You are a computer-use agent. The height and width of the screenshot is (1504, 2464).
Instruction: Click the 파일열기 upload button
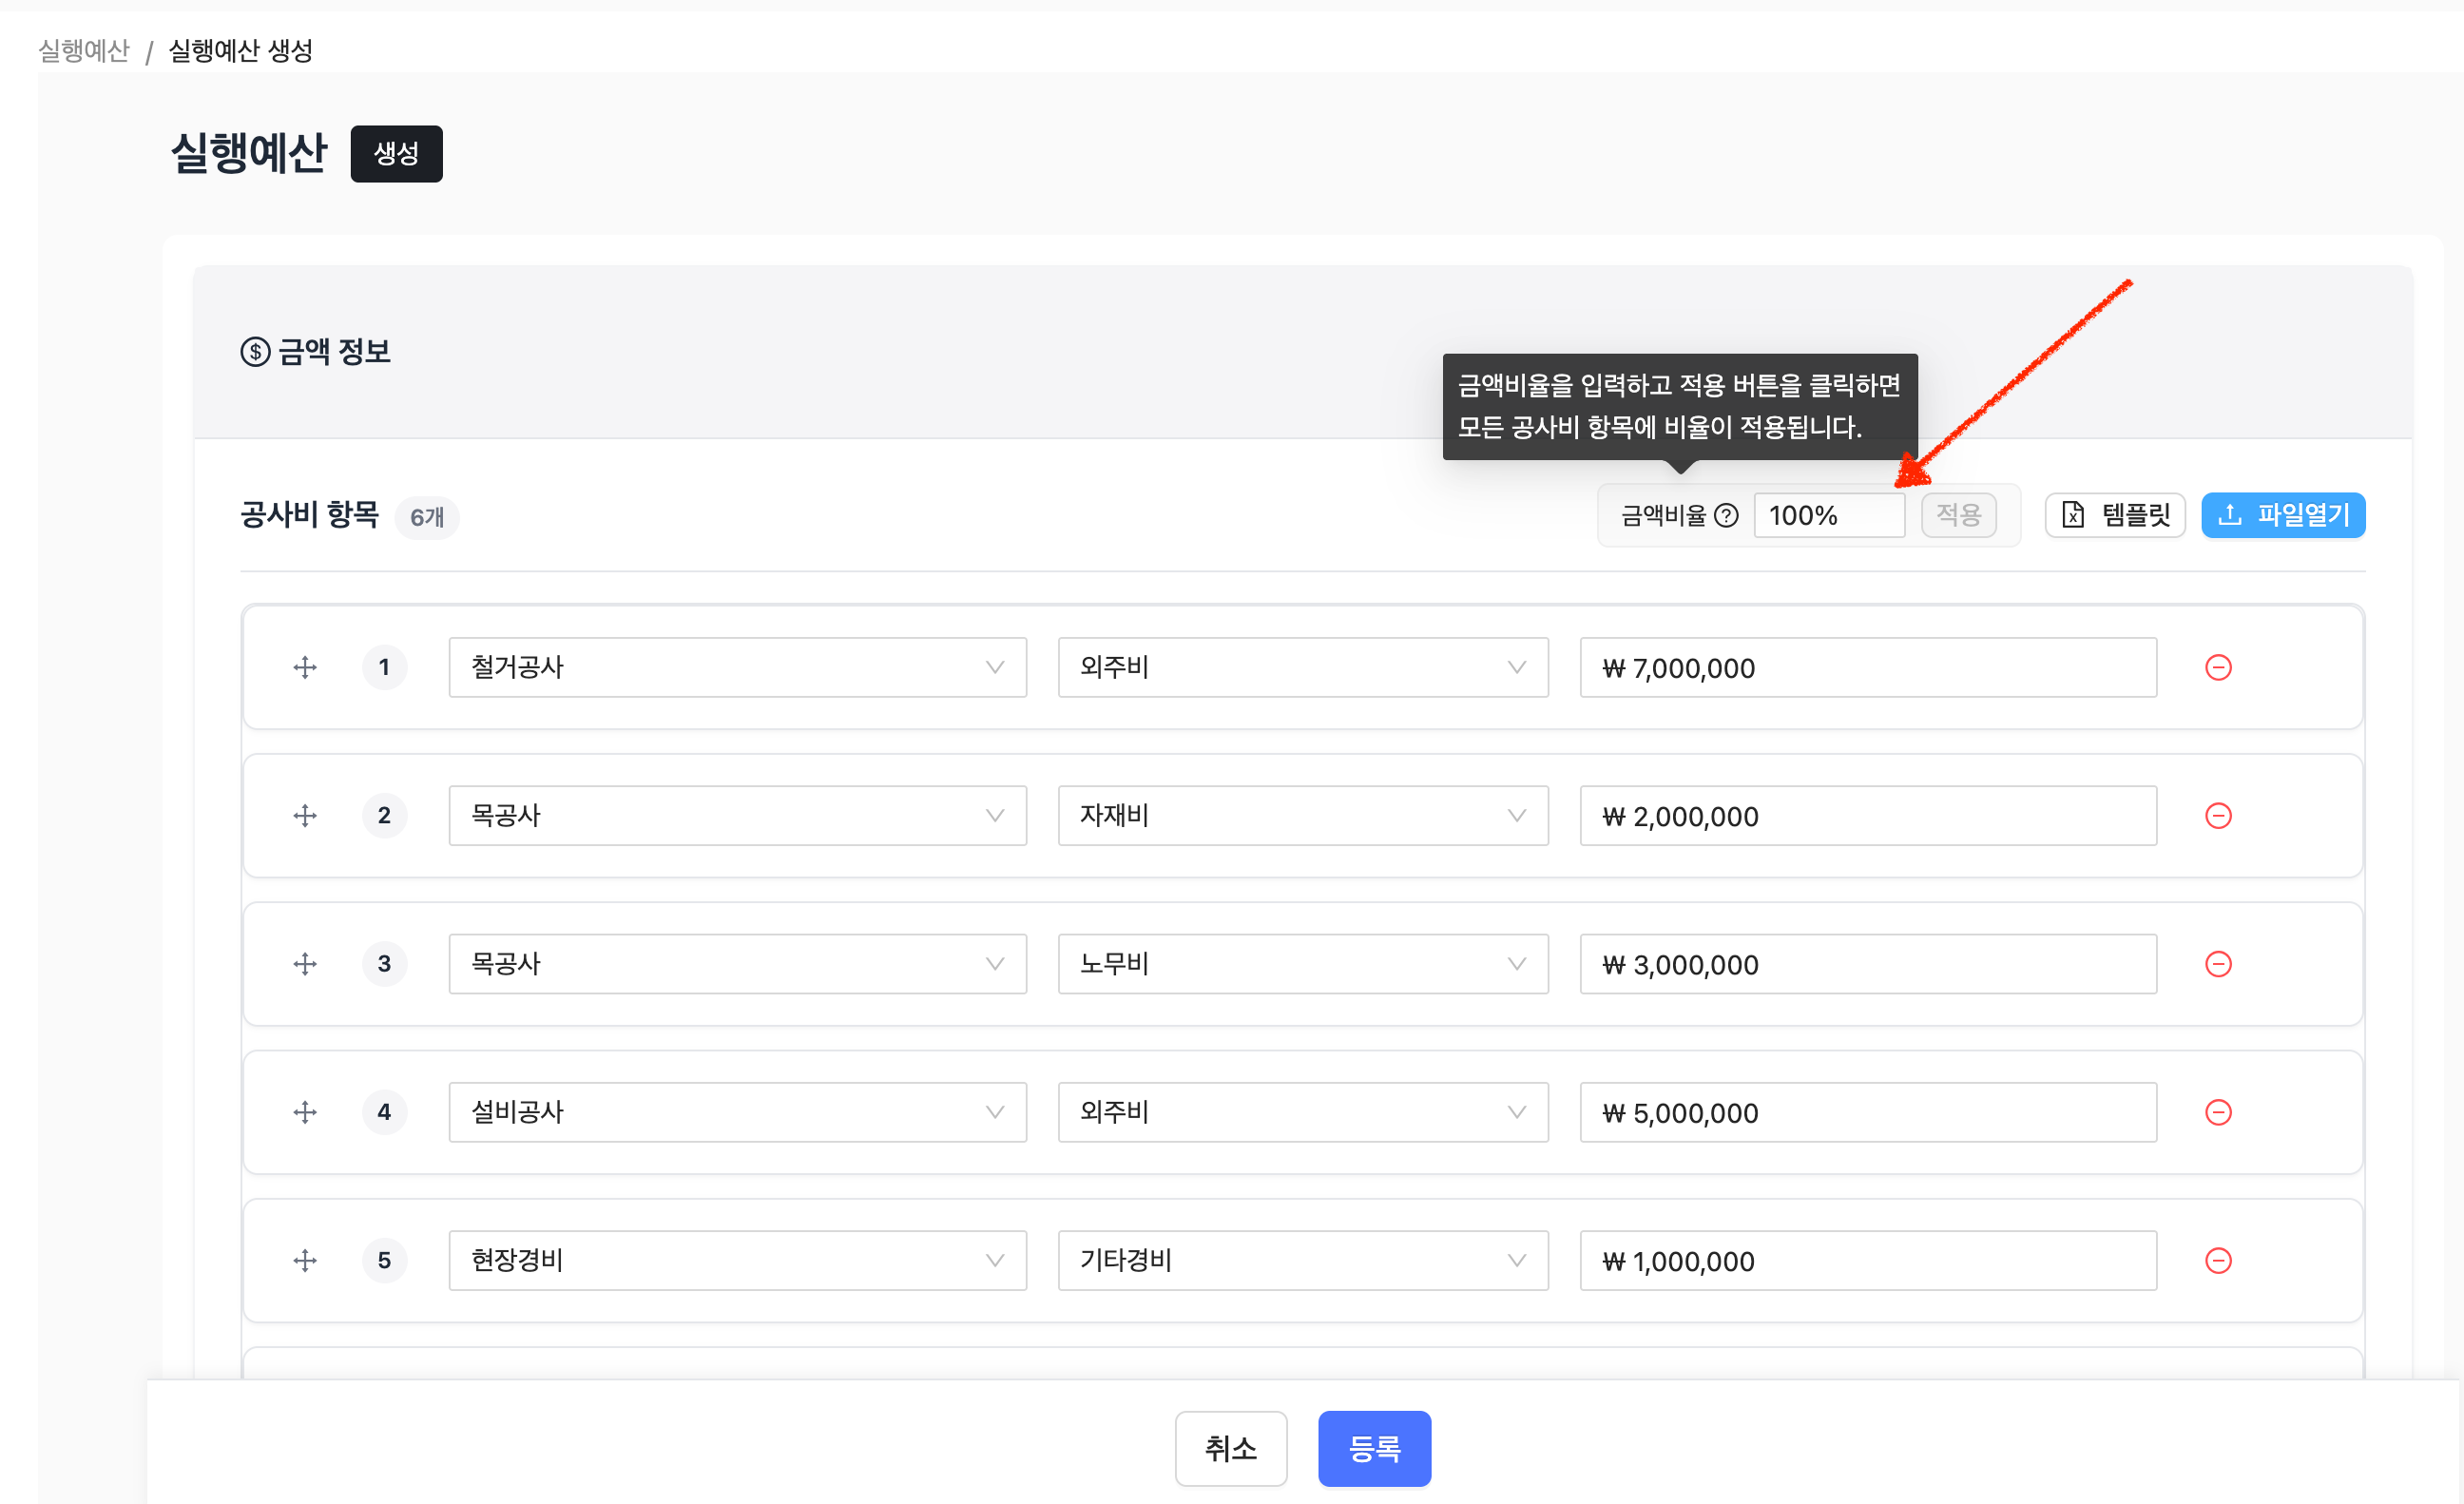2282,515
